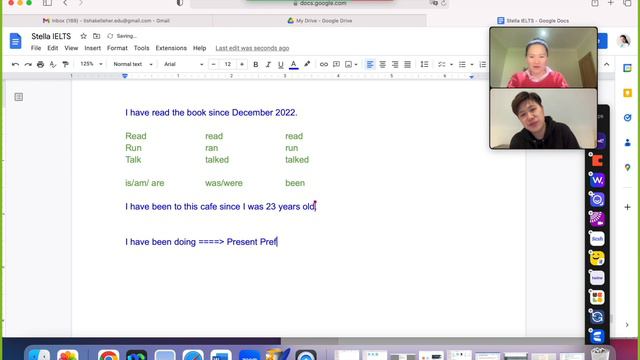Viewport: 640px width, 360px height.
Task: Open the Normal text style dropdown
Action: [133, 64]
